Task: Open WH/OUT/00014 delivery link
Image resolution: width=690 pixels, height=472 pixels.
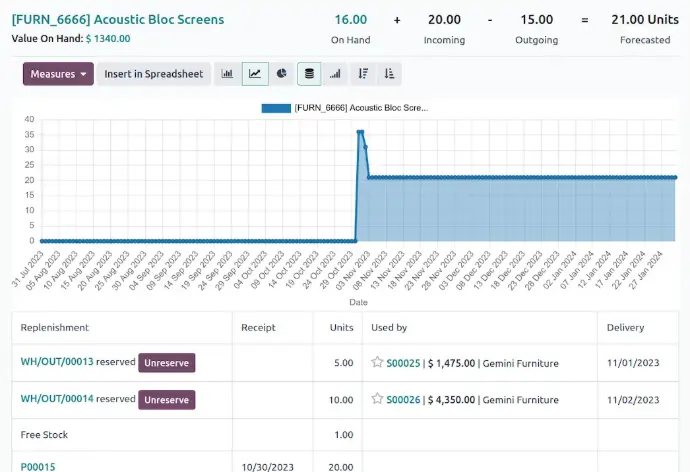Action: (57, 399)
